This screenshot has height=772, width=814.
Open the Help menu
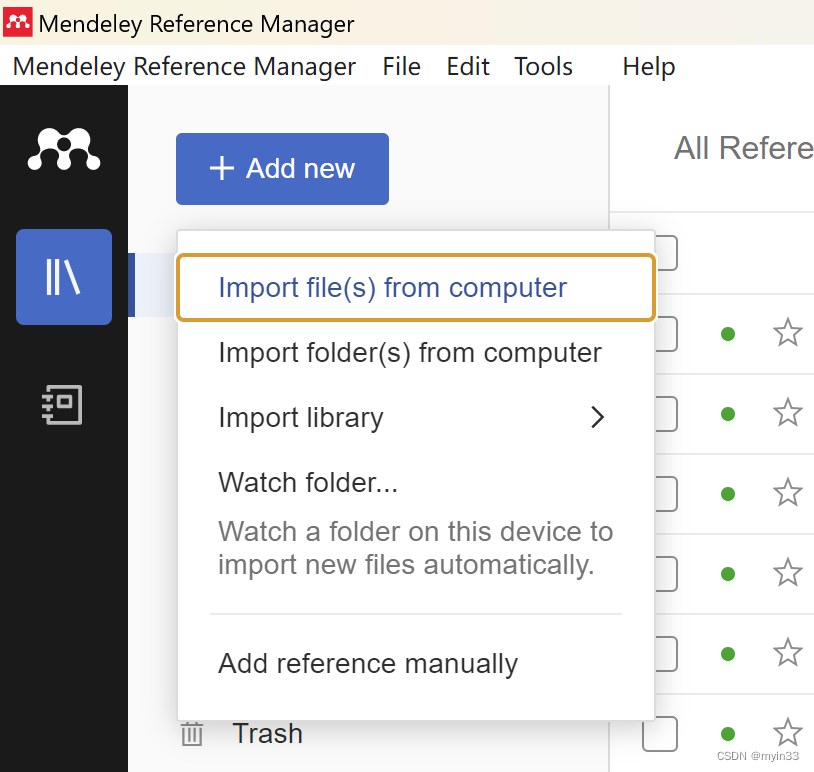point(649,66)
